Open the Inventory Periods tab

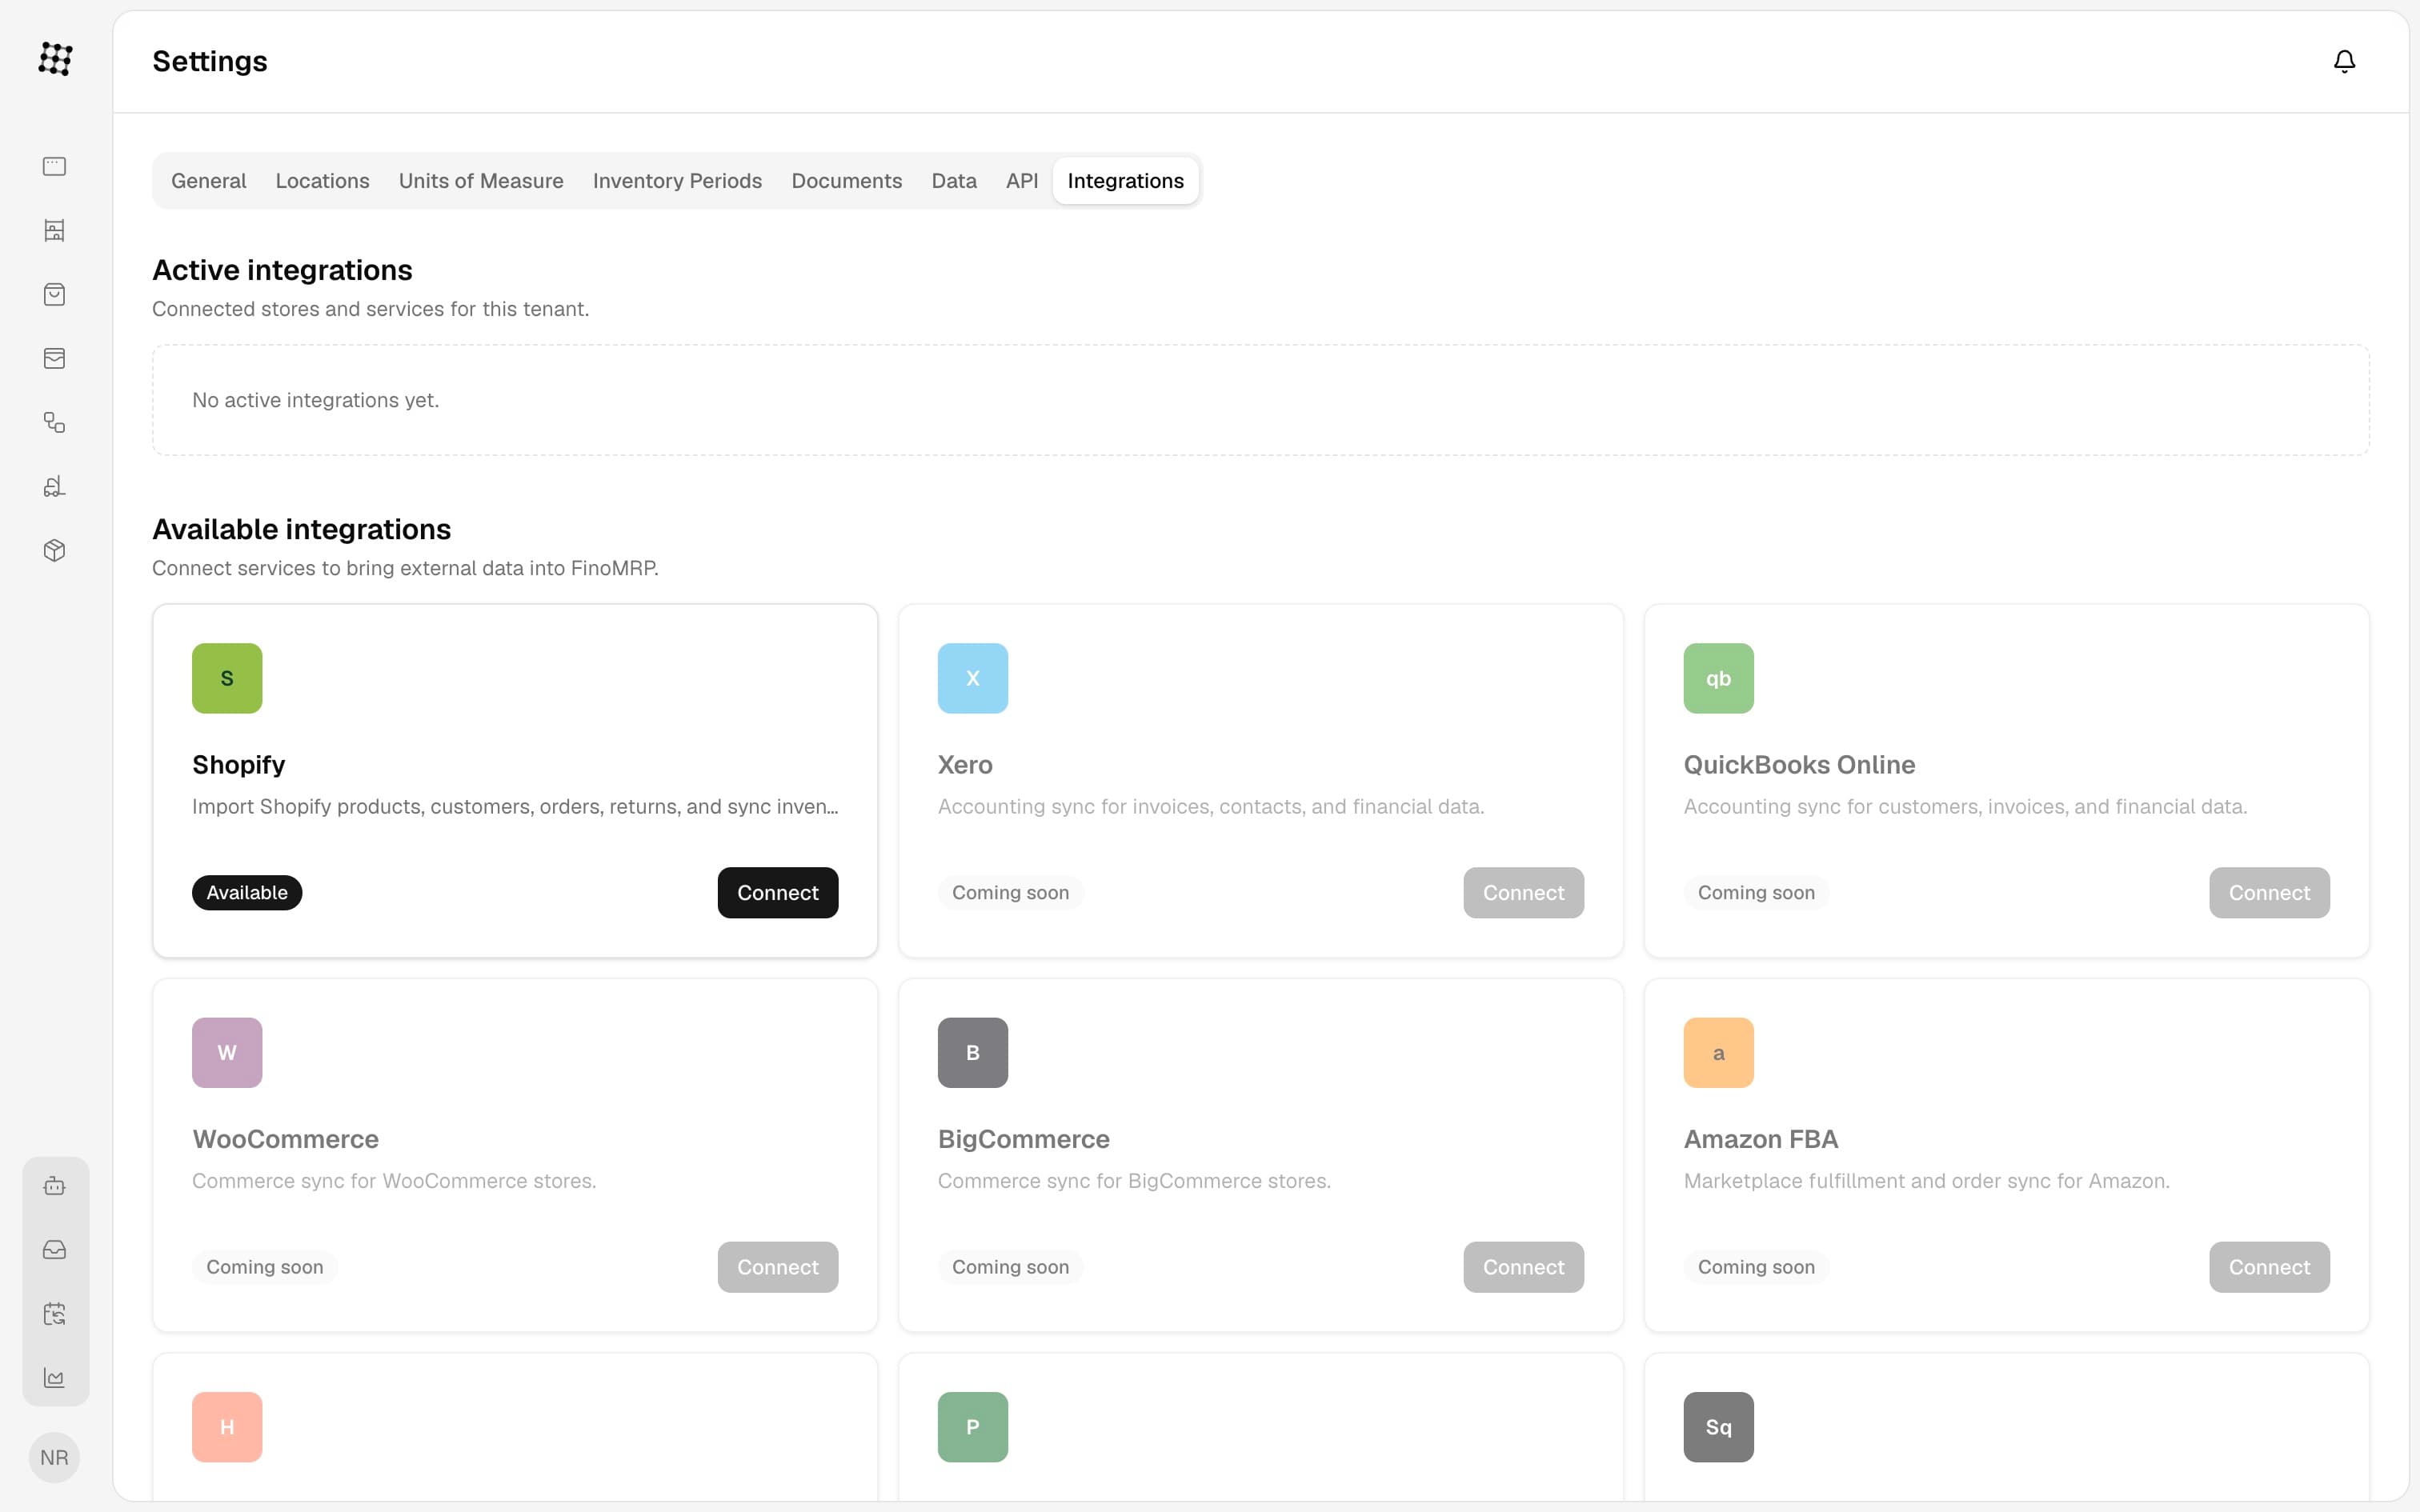point(677,181)
